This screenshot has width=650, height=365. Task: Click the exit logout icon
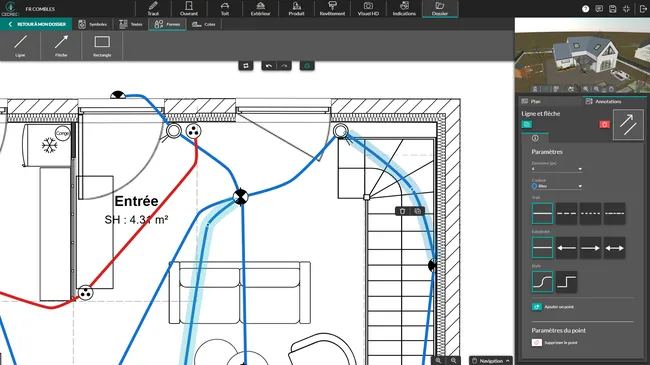tap(643, 9)
